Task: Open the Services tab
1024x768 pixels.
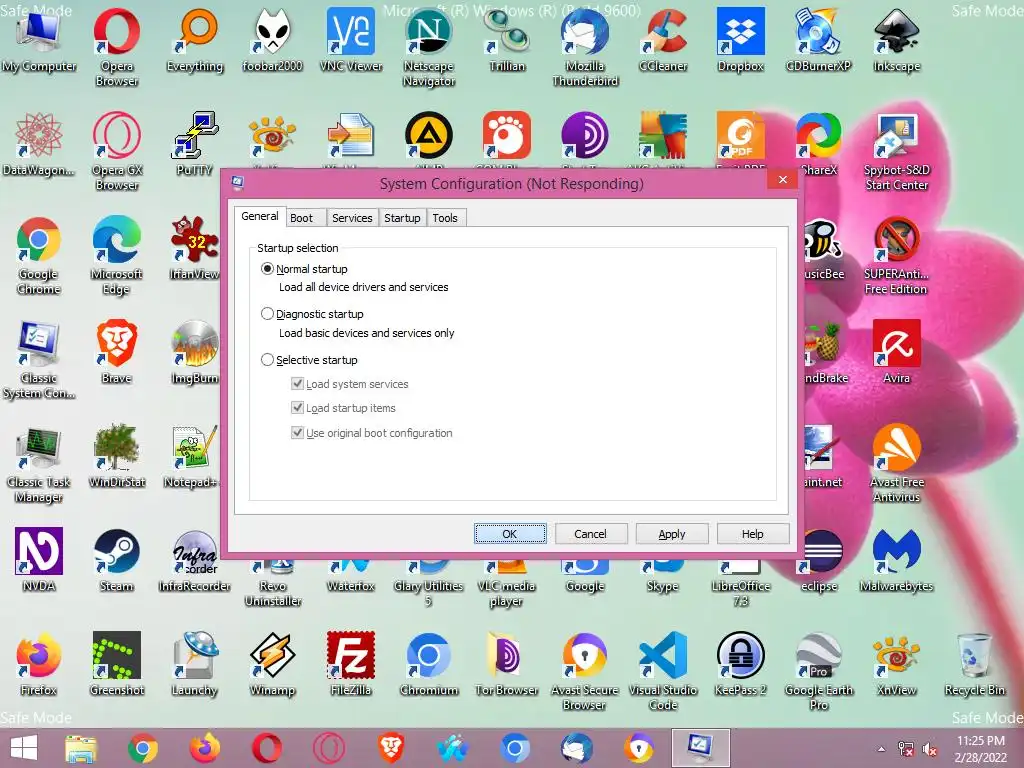Action: [352, 218]
